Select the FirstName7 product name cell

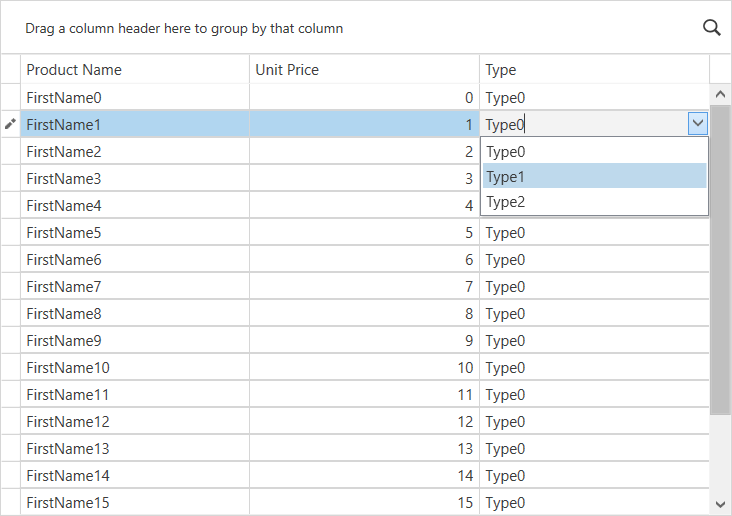tap(135, 286)
